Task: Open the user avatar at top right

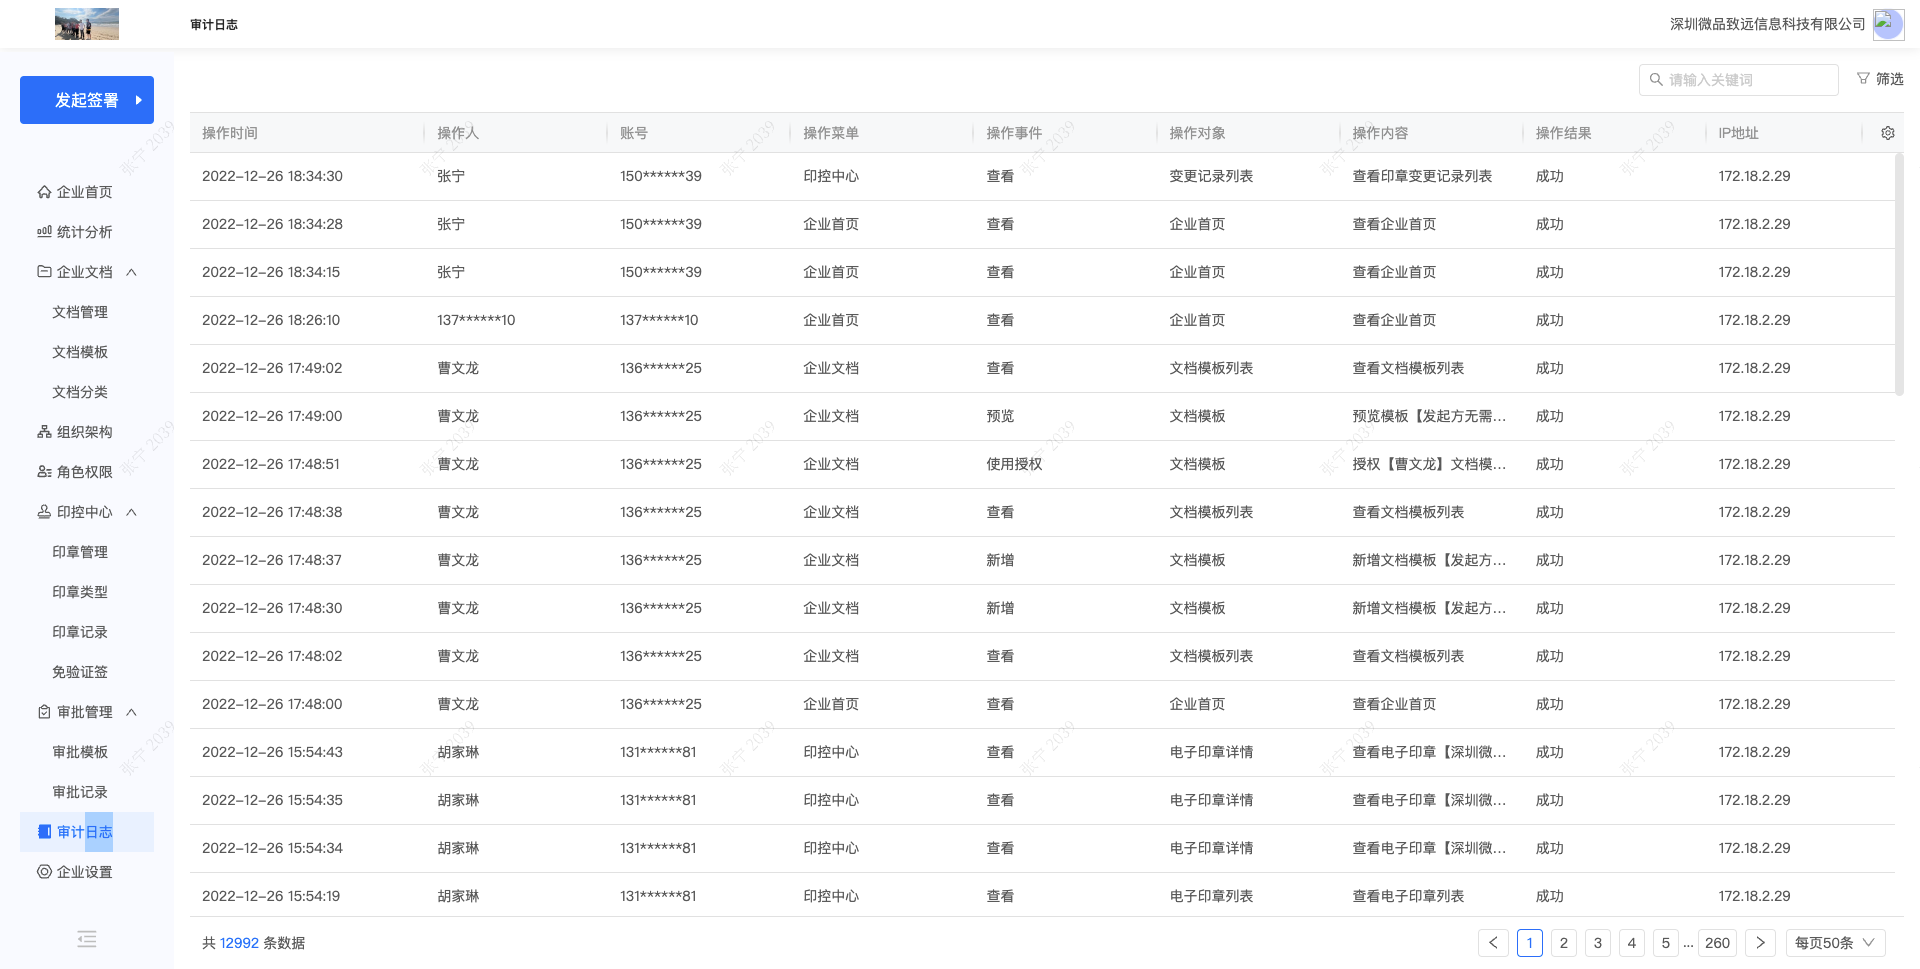Action: (1888, 24)
